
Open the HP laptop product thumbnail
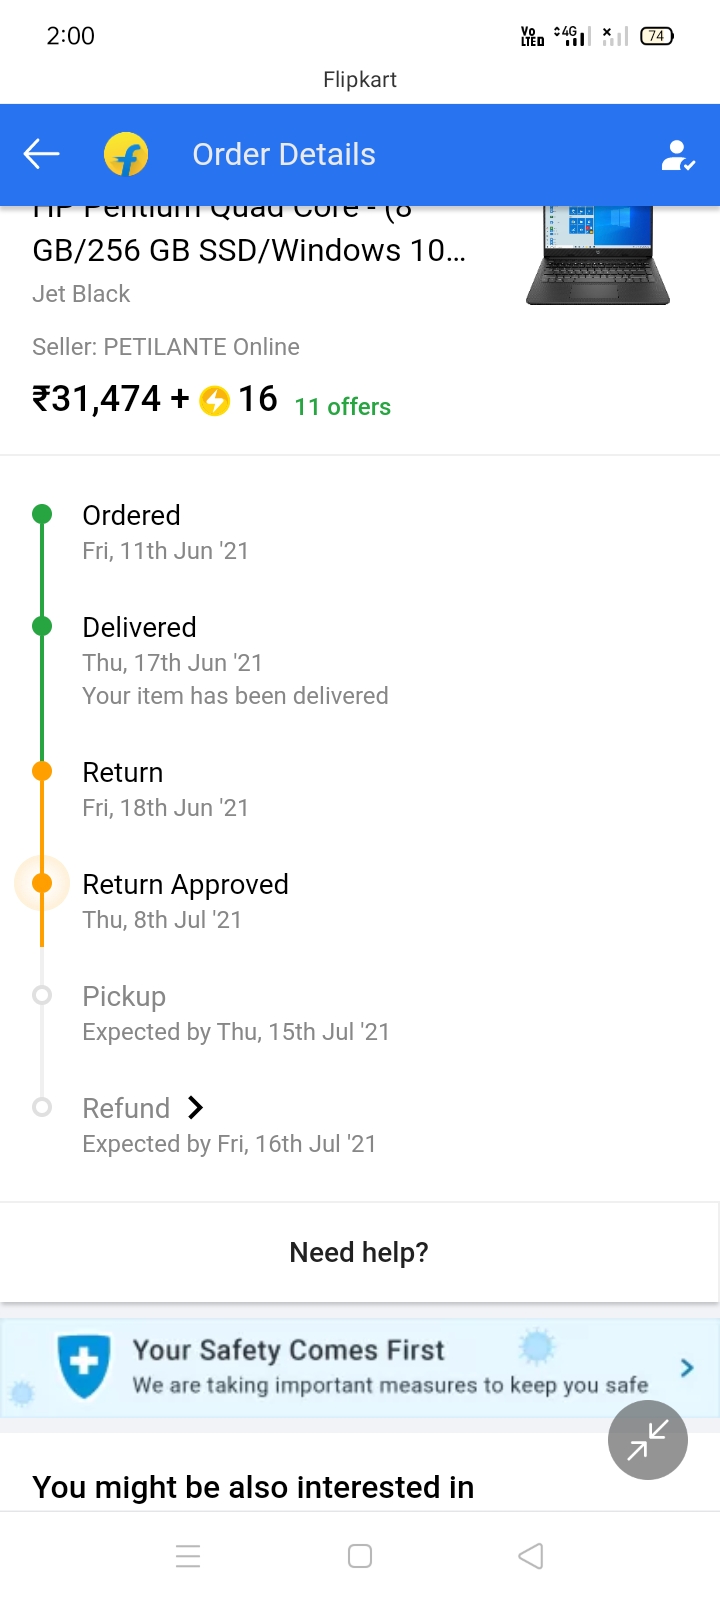pyautogui.click(x=598, y=256)
